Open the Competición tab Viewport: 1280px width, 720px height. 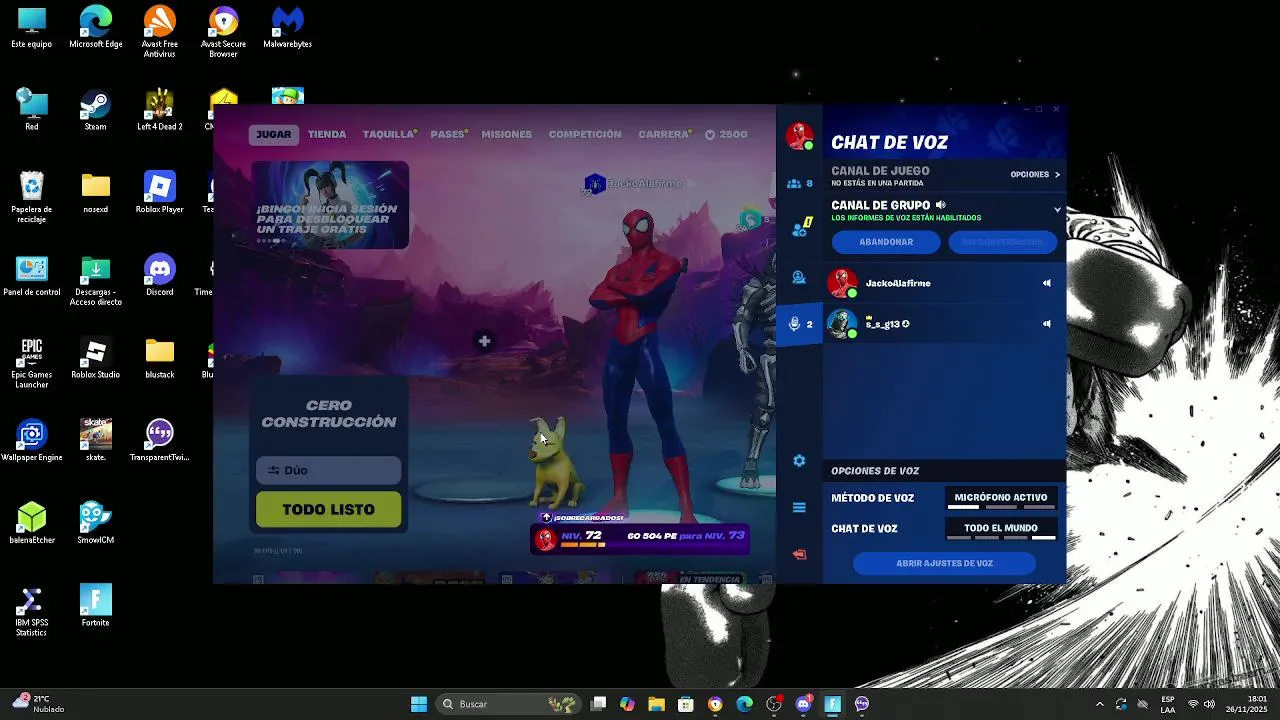[x=585, y=134]
